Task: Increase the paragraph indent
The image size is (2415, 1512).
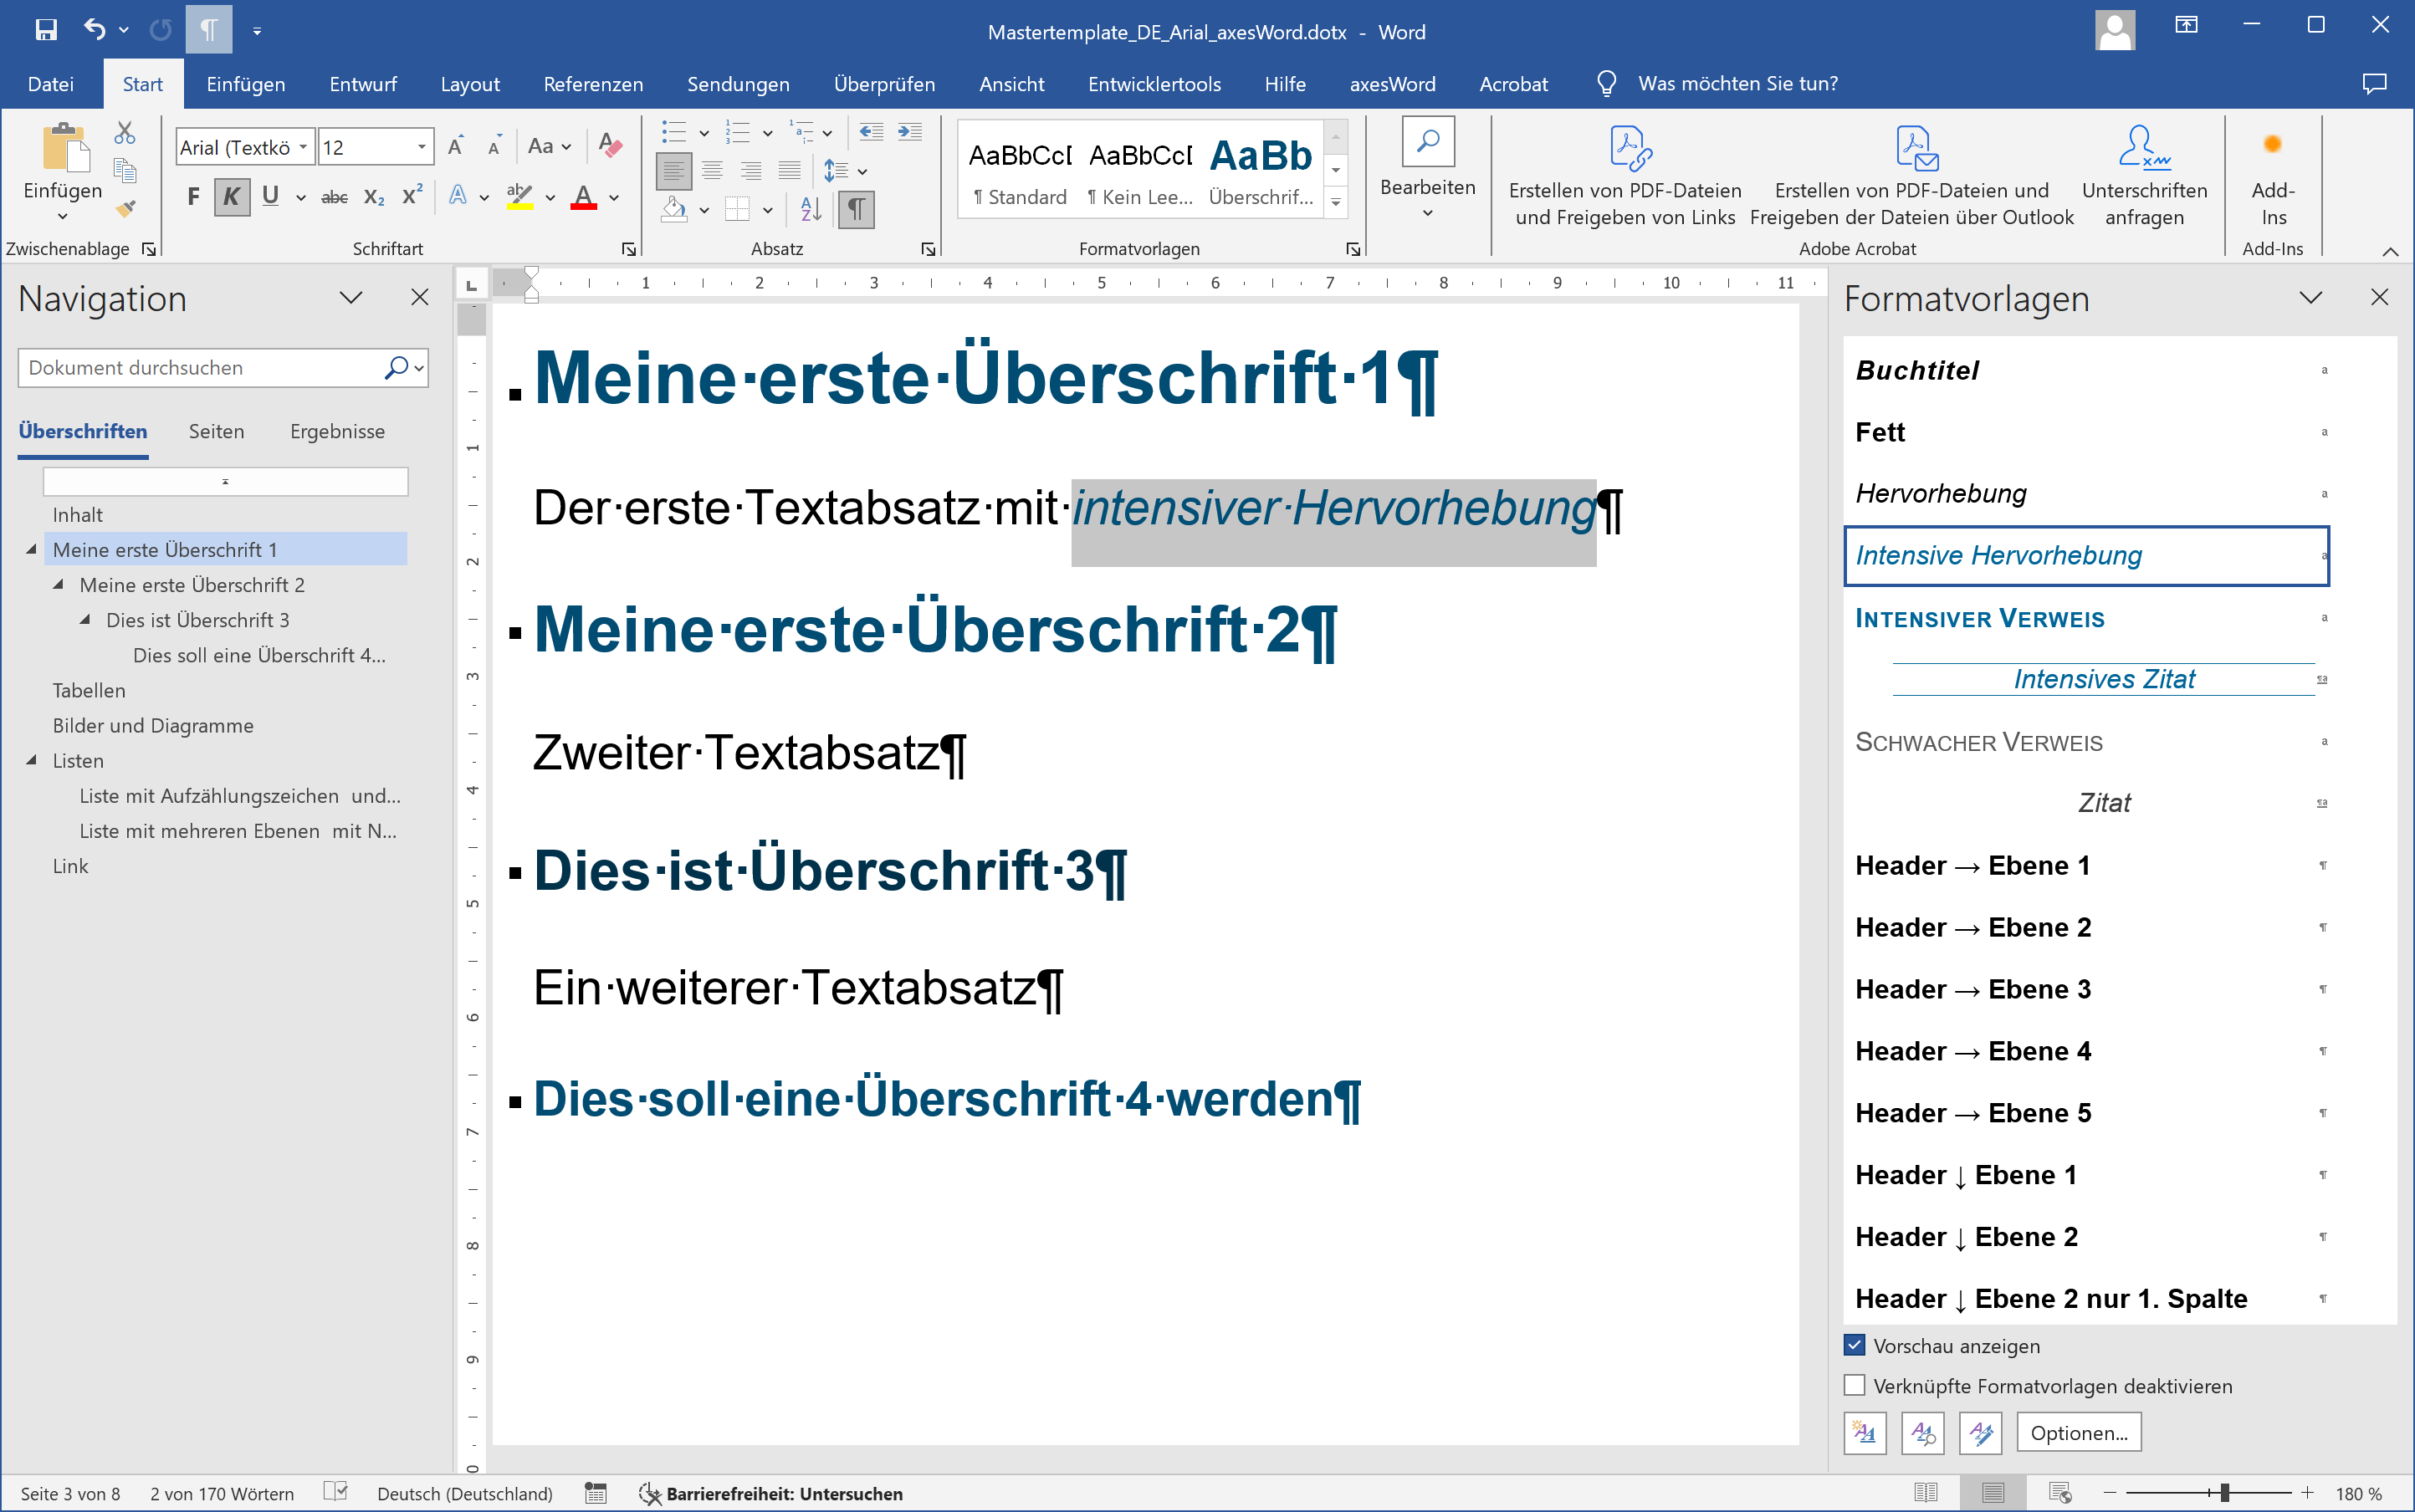Action: [910, 132]
